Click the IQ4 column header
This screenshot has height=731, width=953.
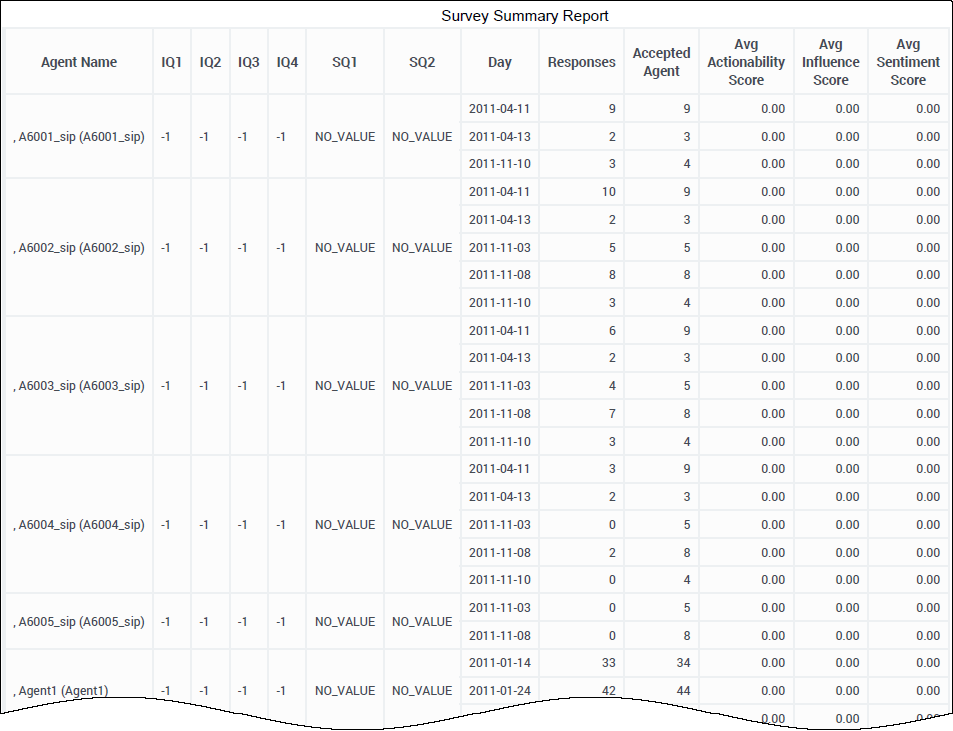click(287, 62)
